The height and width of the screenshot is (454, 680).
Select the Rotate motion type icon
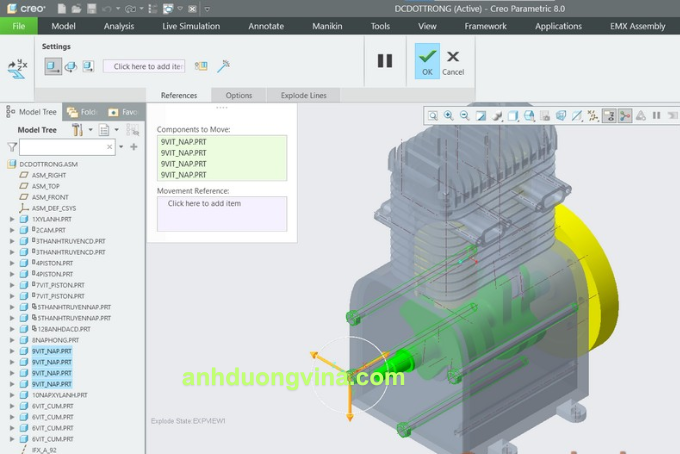point(71,66)
